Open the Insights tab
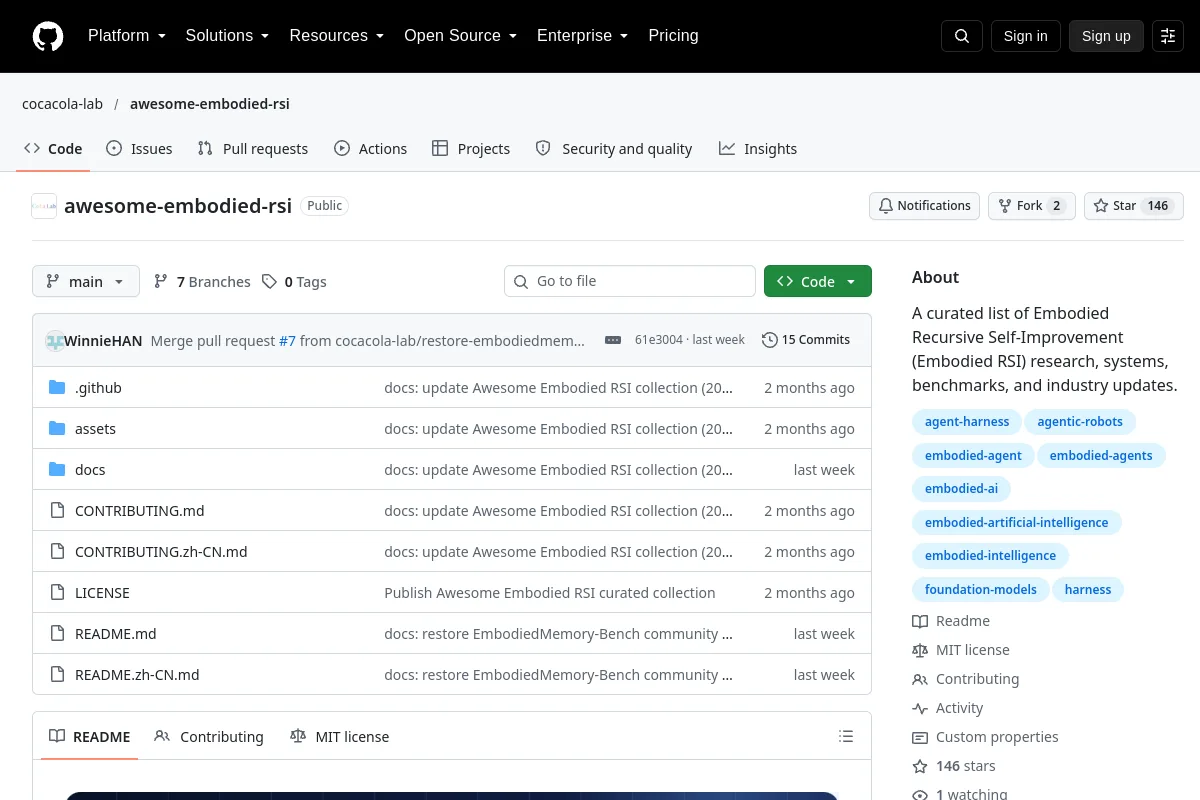The image size is (1200, 800). coord(758,149)
